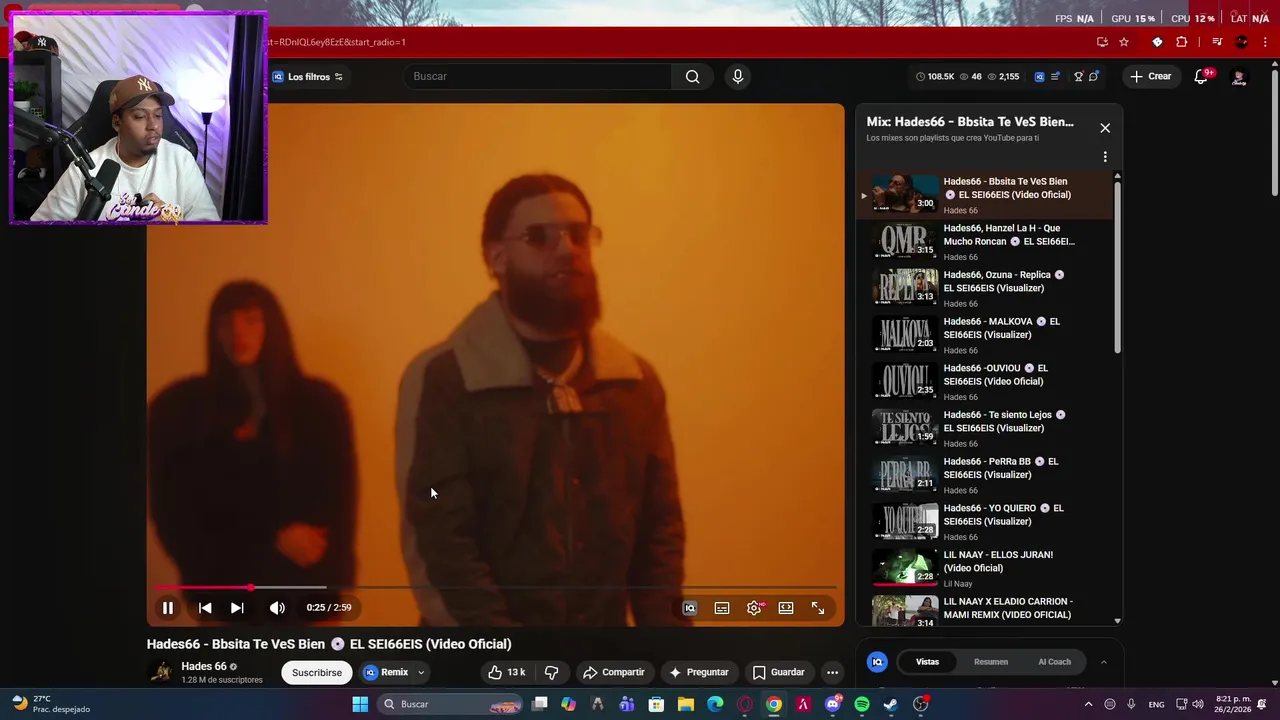Open Hades 66 channel link
Viewport: 1280px width, 720px height.
tap(204, 666)
